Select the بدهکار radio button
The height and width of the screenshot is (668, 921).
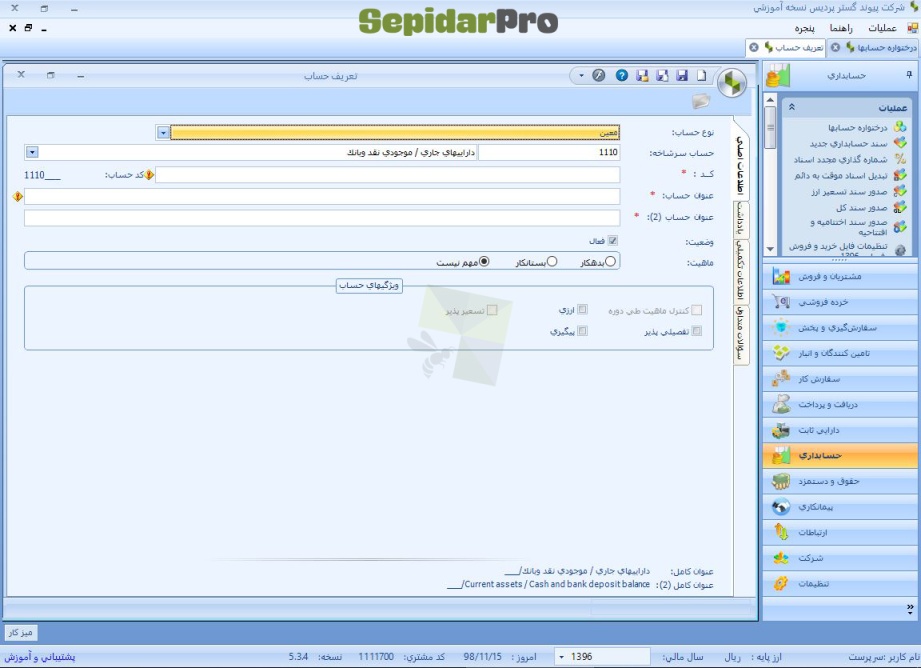pyautogui.click(x=611, y=261)
